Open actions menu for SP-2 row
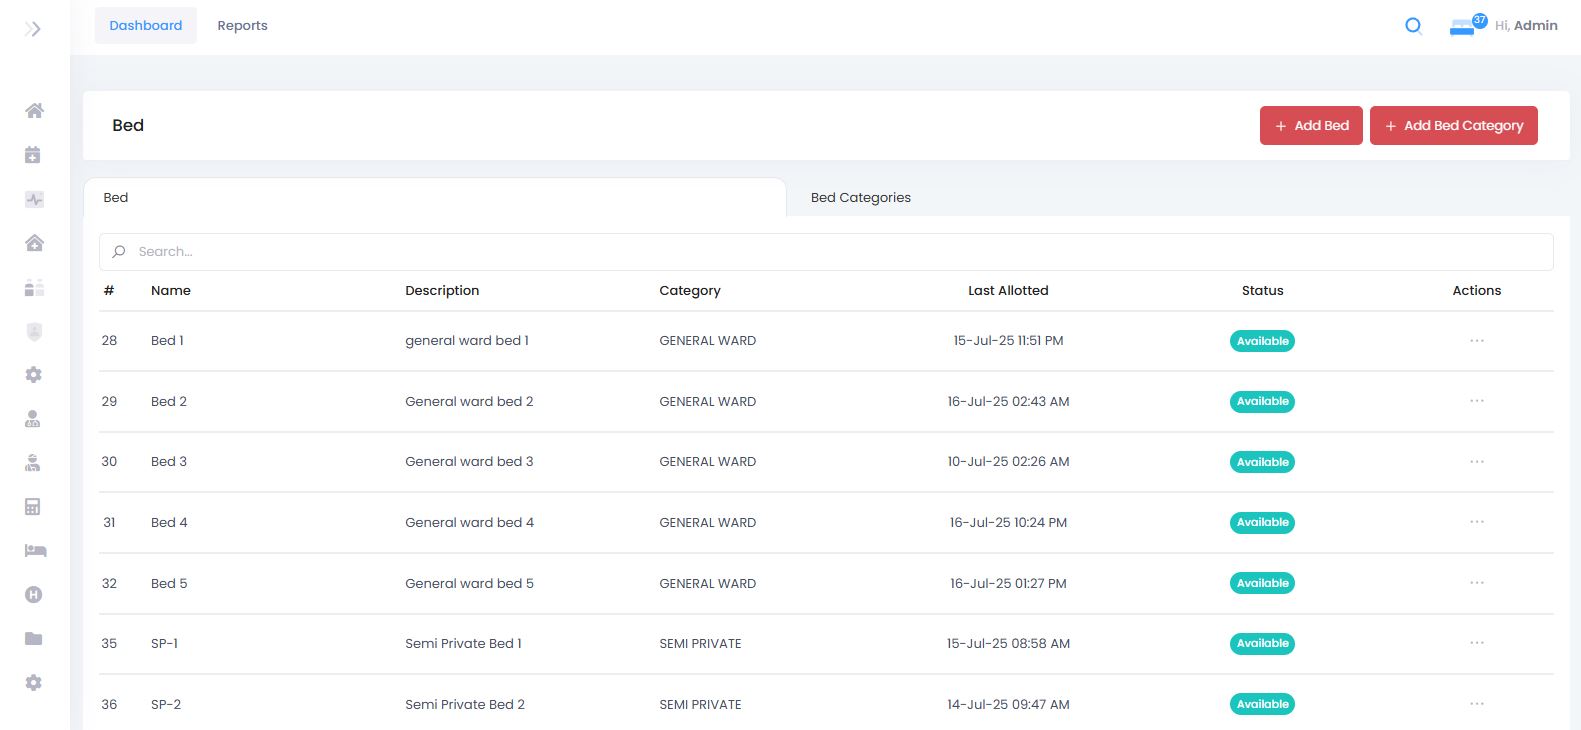 pos(1476,704)
